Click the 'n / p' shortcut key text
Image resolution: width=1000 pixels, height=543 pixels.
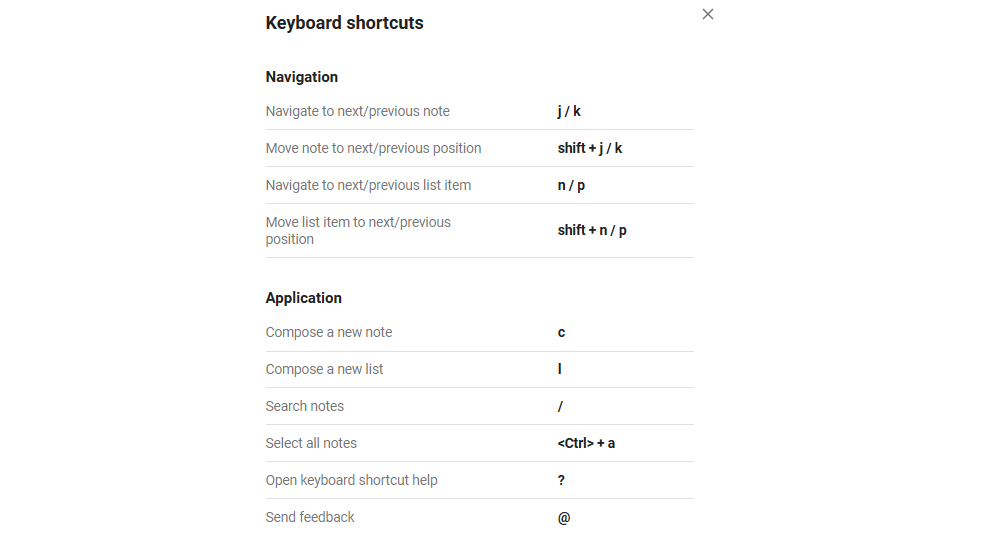571,185
